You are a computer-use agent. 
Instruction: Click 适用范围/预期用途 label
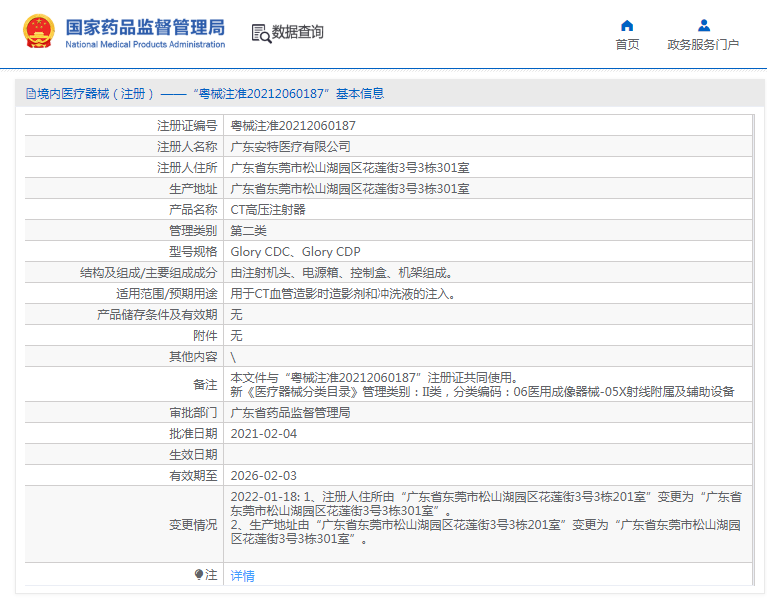[167, 294]
